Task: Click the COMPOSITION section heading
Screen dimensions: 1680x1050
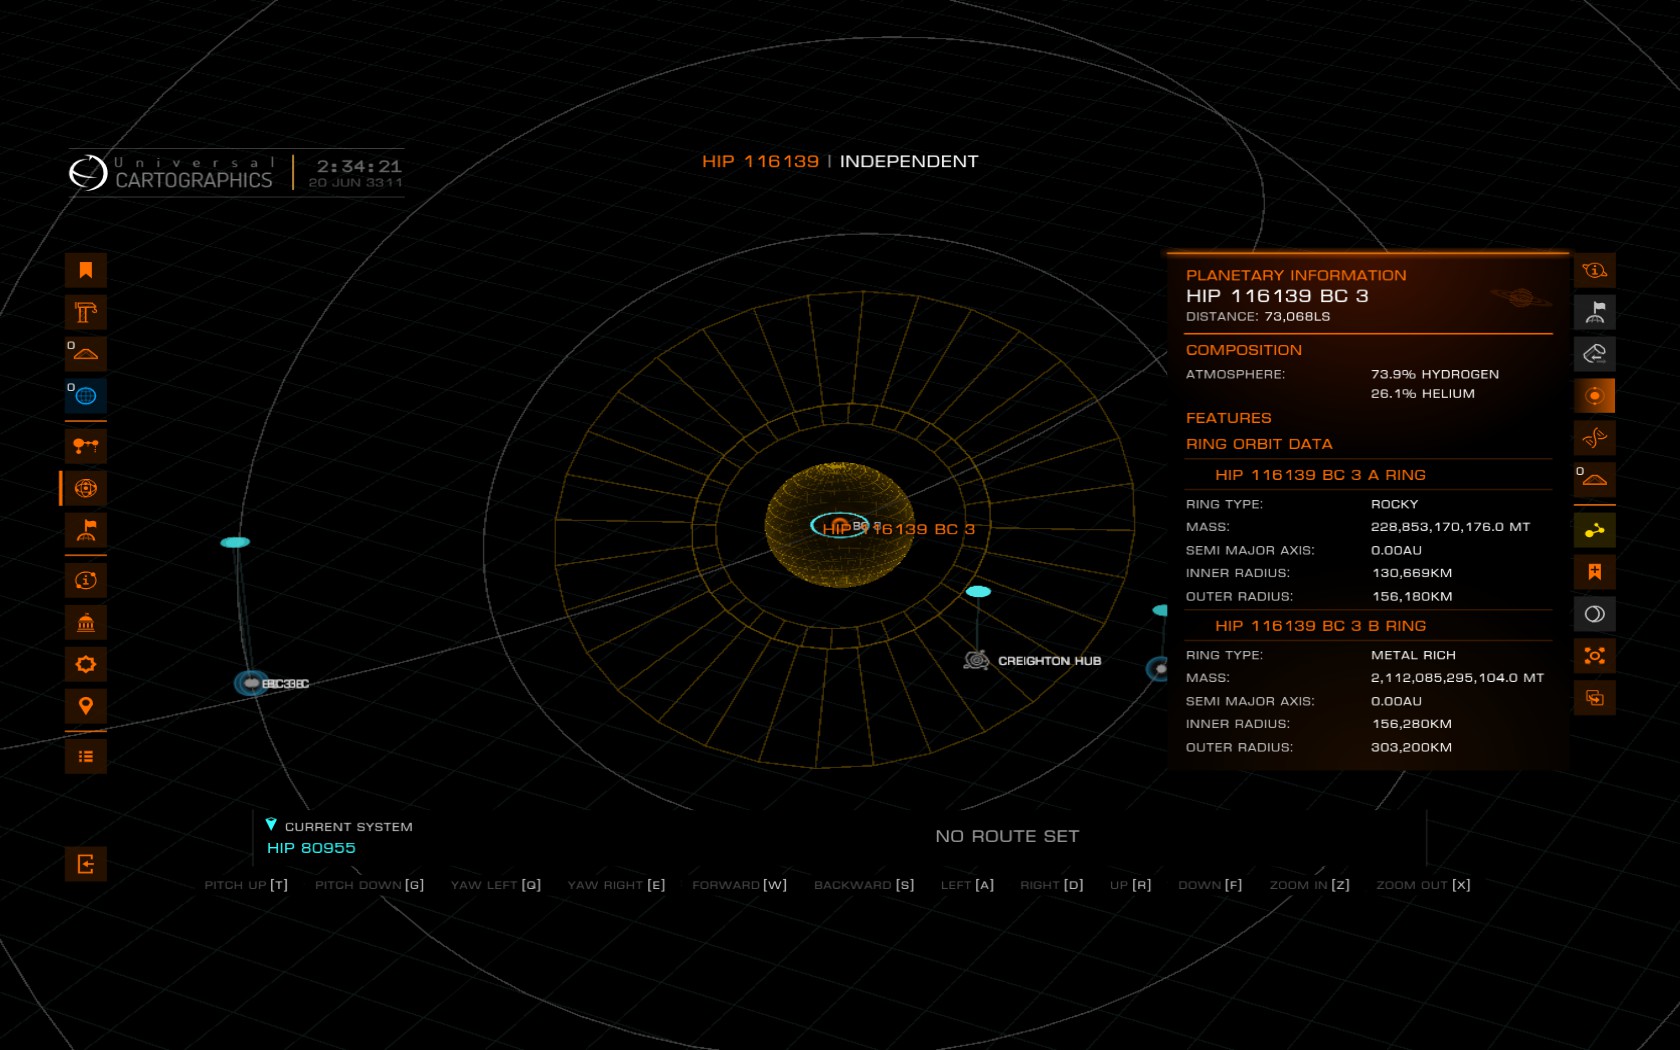Action: (x=1244, y=350)
